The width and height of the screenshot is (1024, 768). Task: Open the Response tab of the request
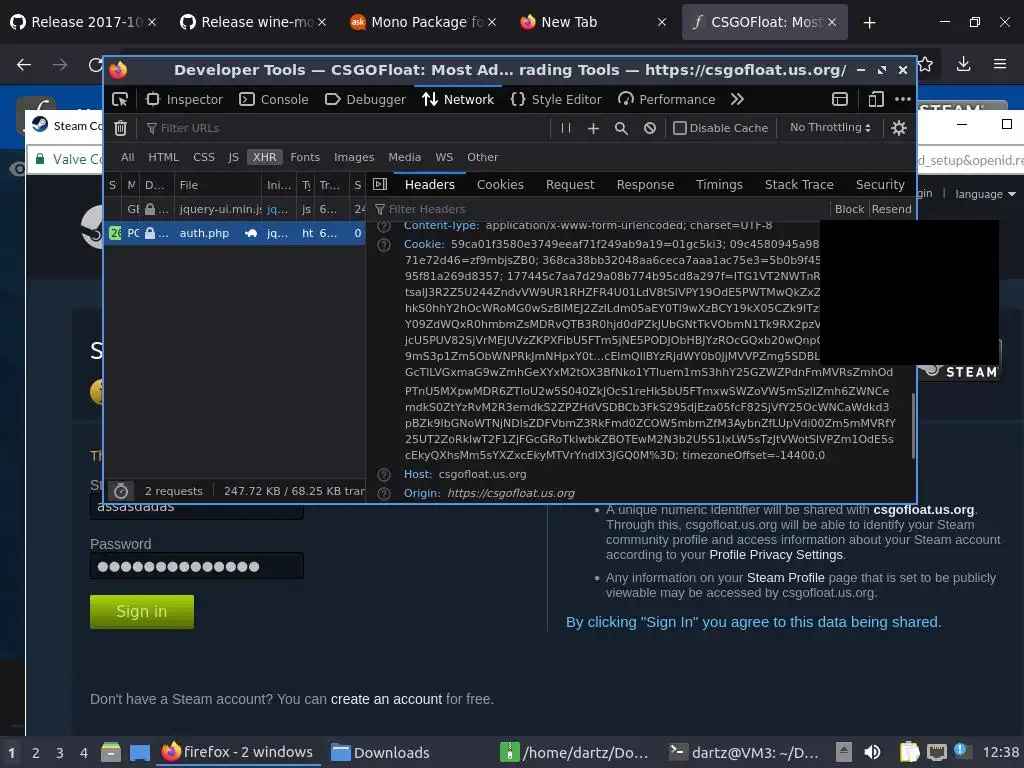tap(645, 185)
